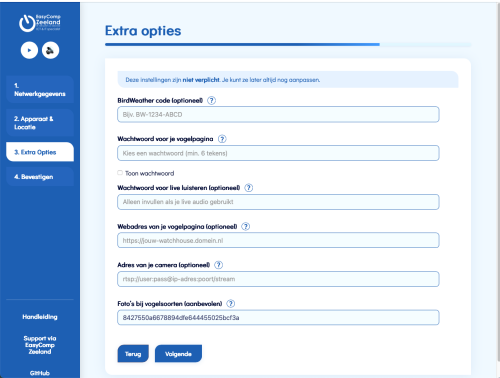
Task: Focus the vogelpagina password field
Action: point(278,153)
